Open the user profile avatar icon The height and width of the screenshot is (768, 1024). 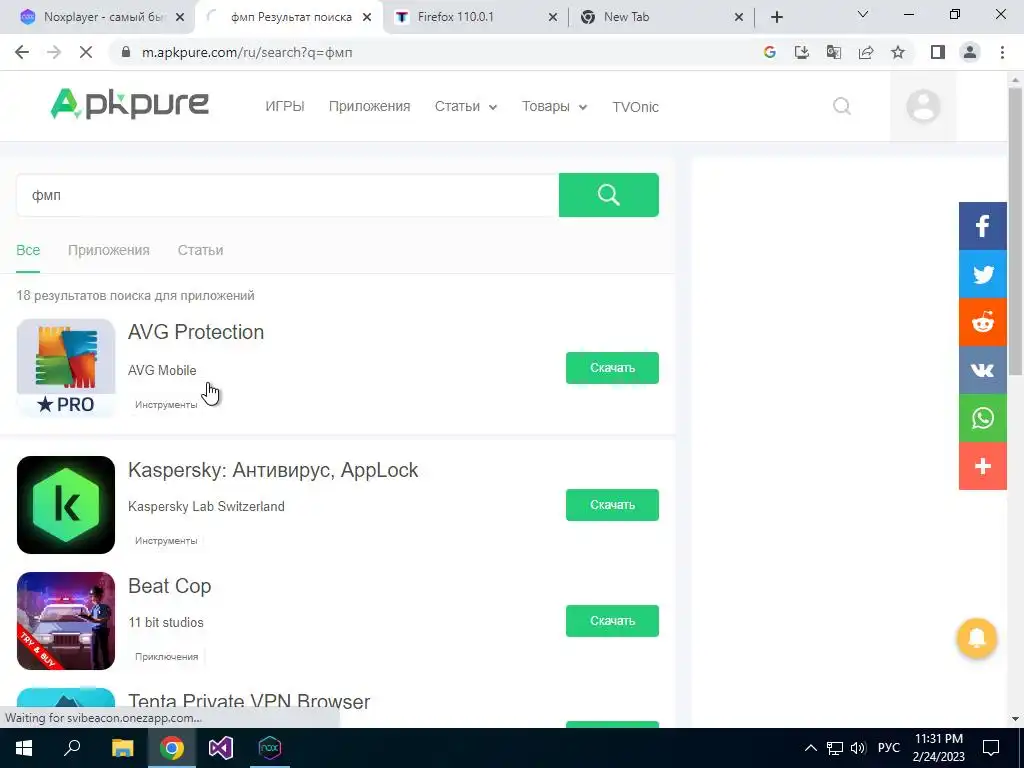tap(923, 106)
